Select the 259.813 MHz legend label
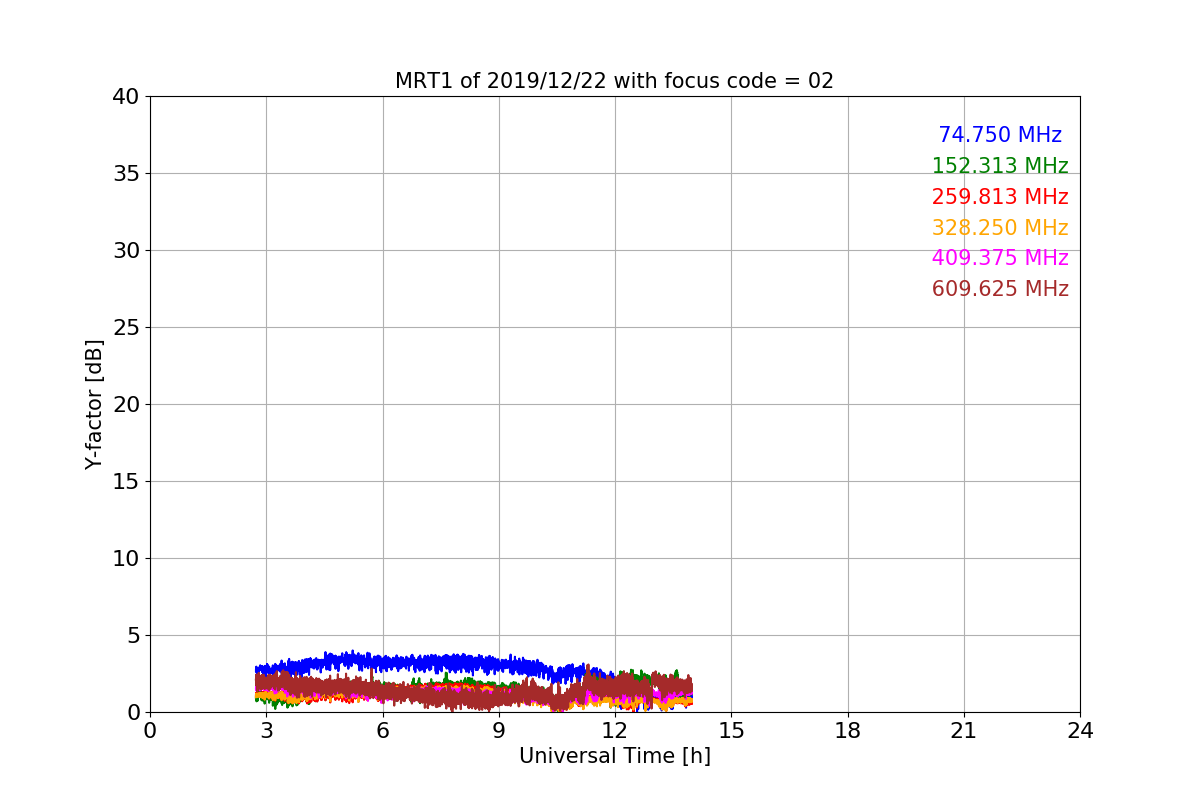 pos(1000,197)
